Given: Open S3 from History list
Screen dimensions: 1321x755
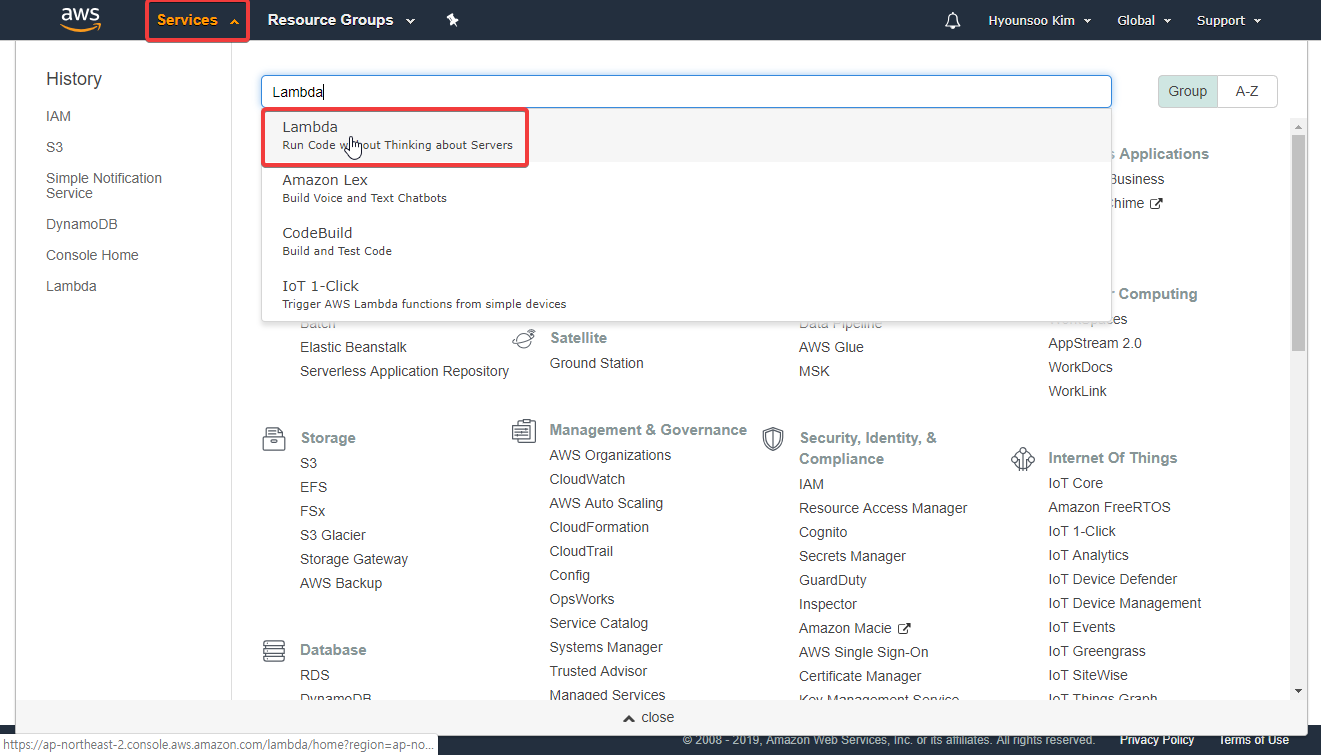Looking at the screenshot, I should pyautogui.click(x=54, y=147).
